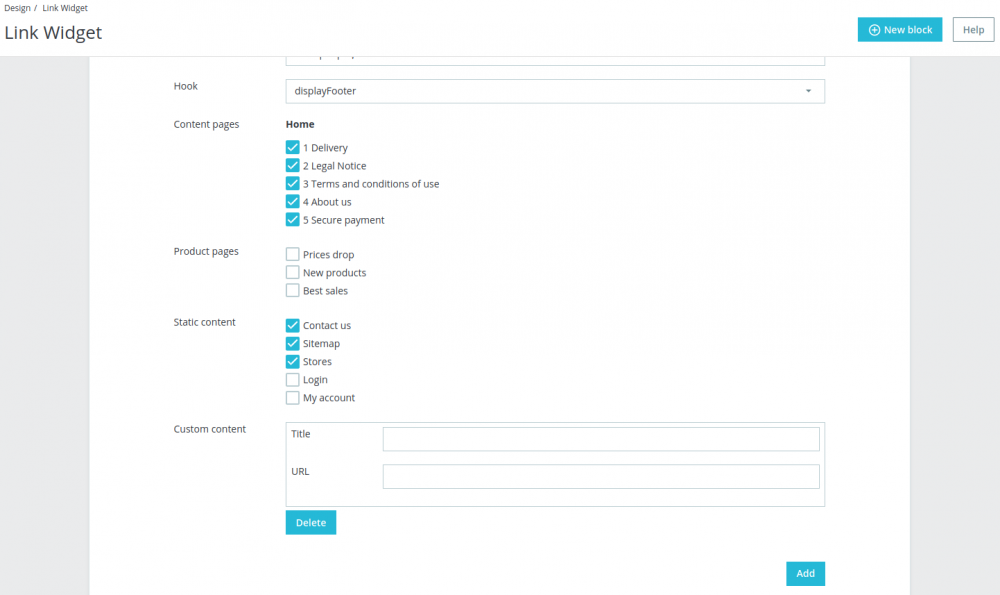
Task: Disable the Secure payment content page
Action: (x=292, y=219)
